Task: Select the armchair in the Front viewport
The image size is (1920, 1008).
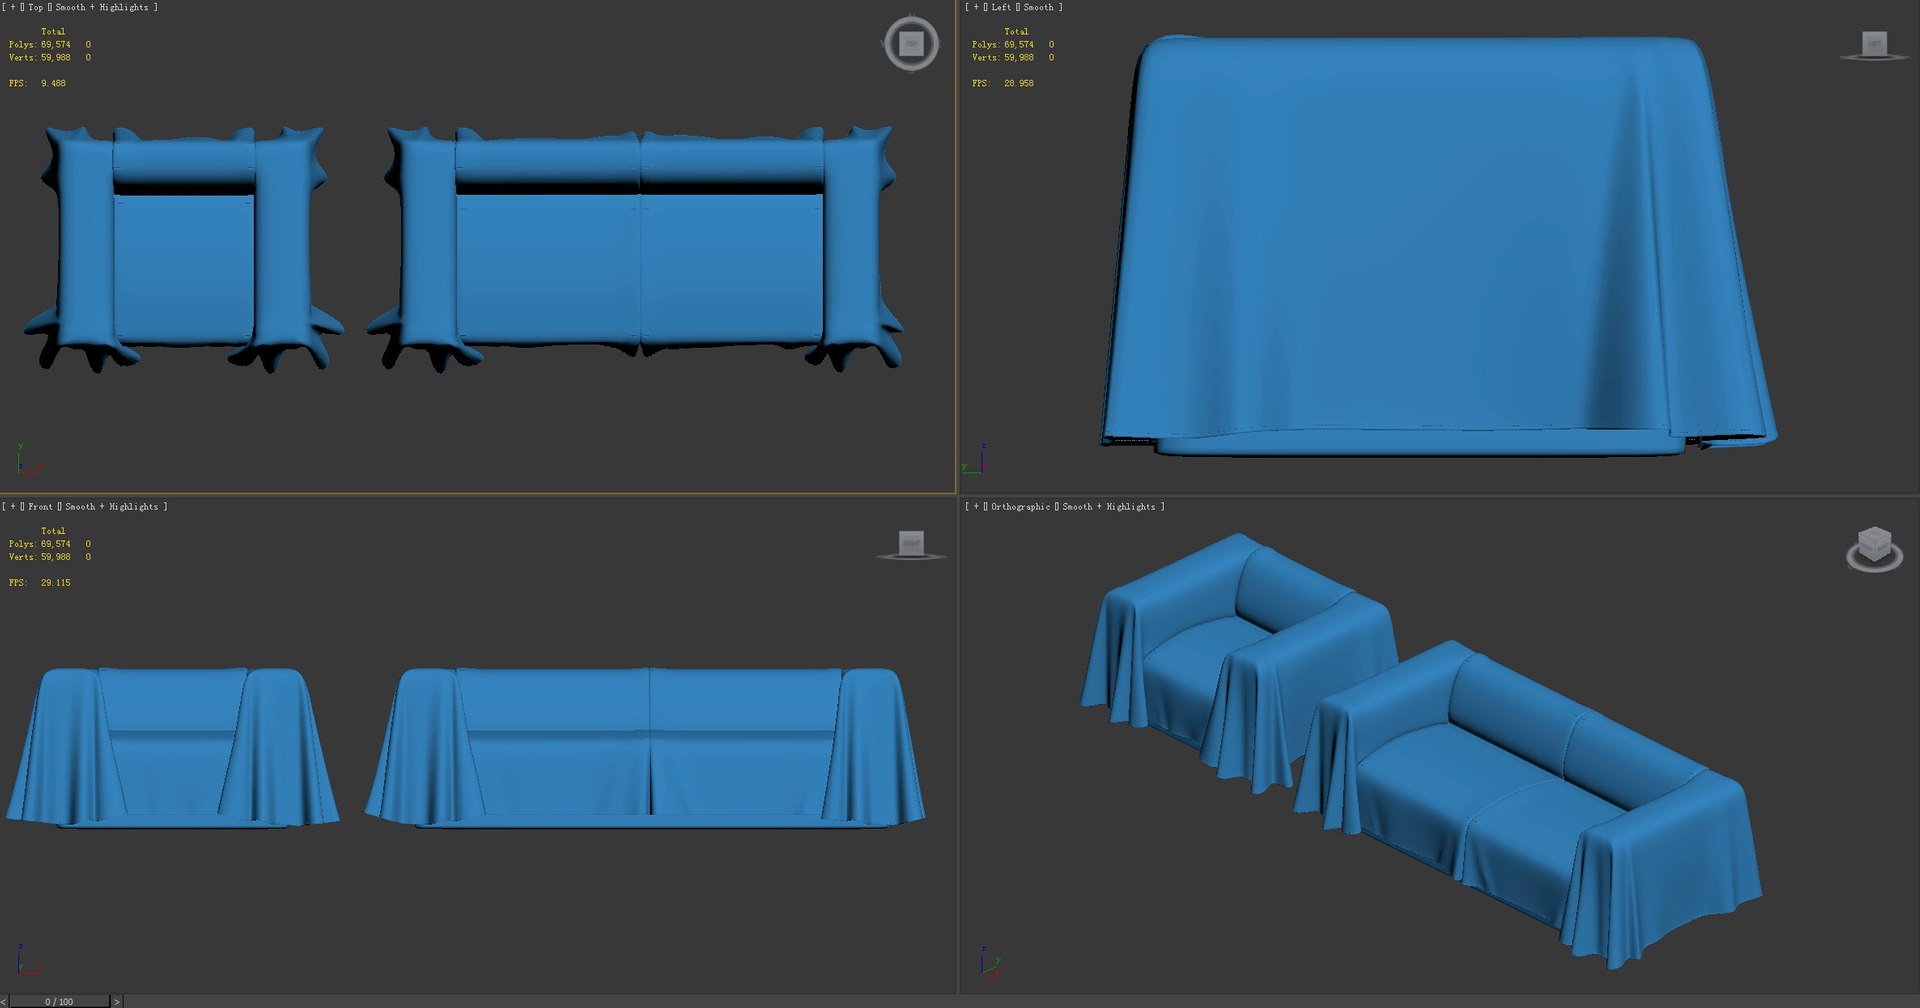Action: 172,745
